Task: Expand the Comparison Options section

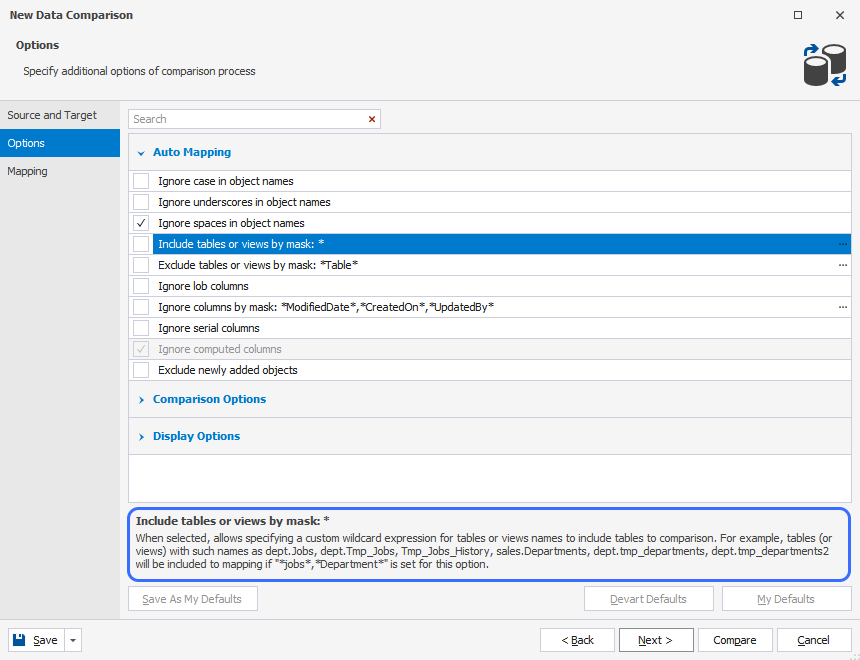Action: [x=141, y=399]
